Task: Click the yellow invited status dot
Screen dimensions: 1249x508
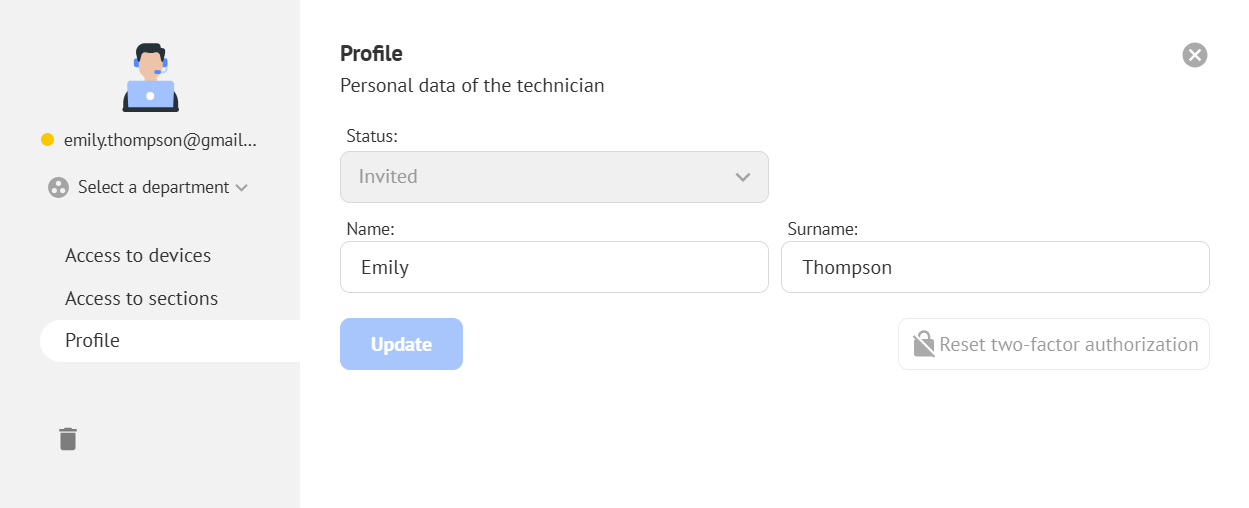Action: pos(47,140)
